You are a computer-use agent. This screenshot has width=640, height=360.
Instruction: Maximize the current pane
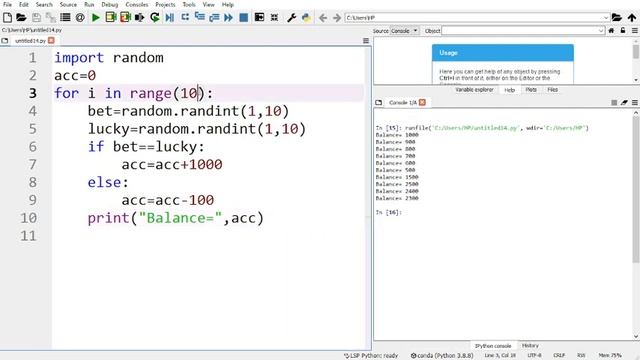[259, 18]
